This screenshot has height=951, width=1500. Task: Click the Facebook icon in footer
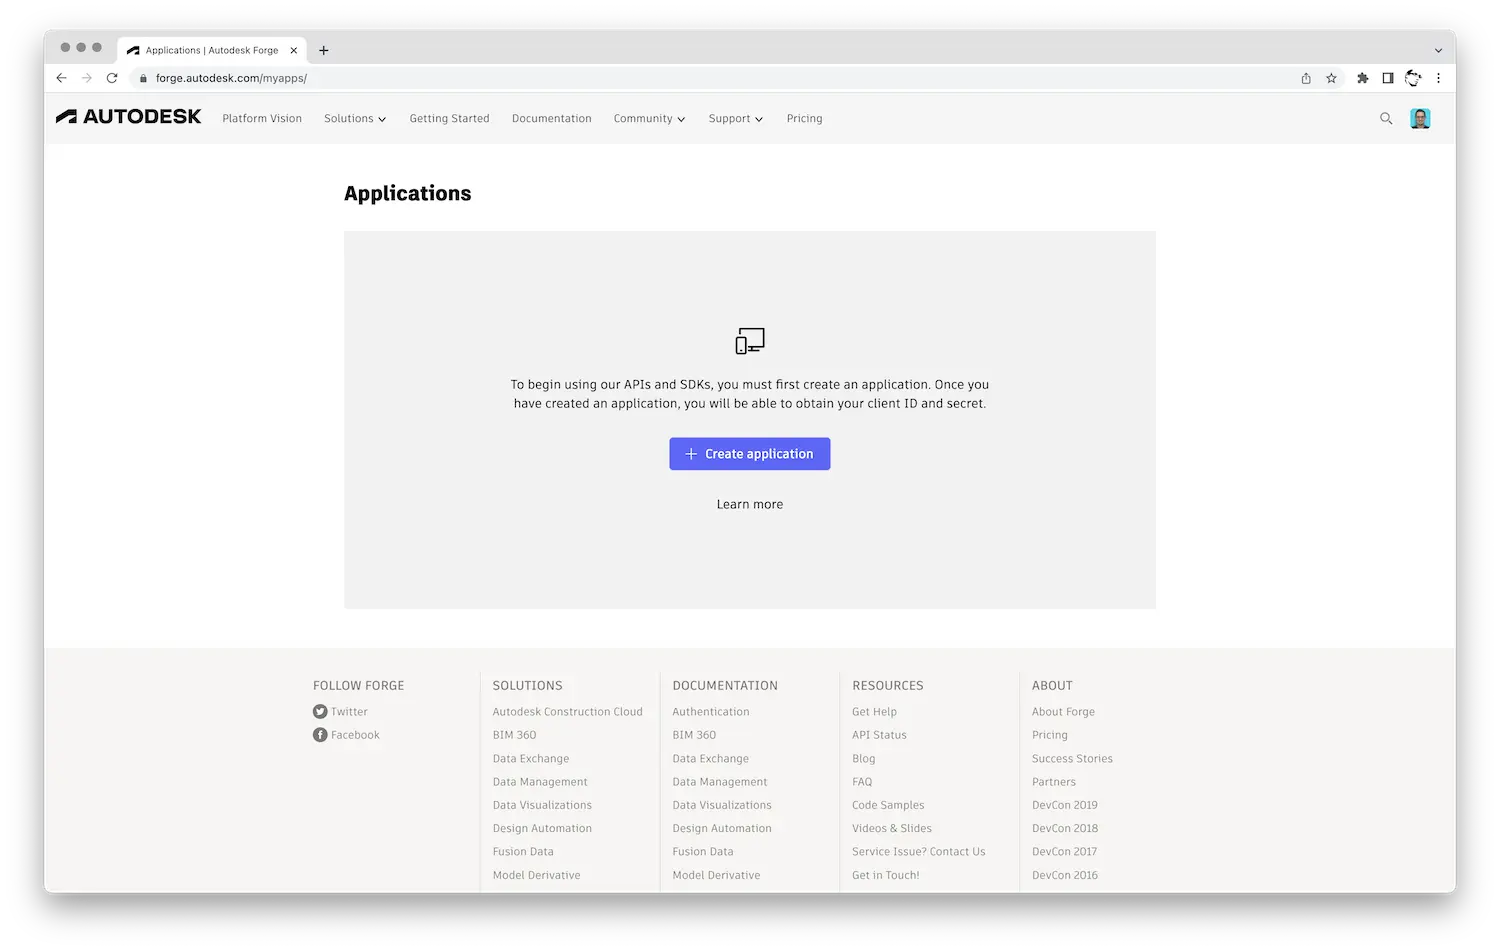(320, 735)
